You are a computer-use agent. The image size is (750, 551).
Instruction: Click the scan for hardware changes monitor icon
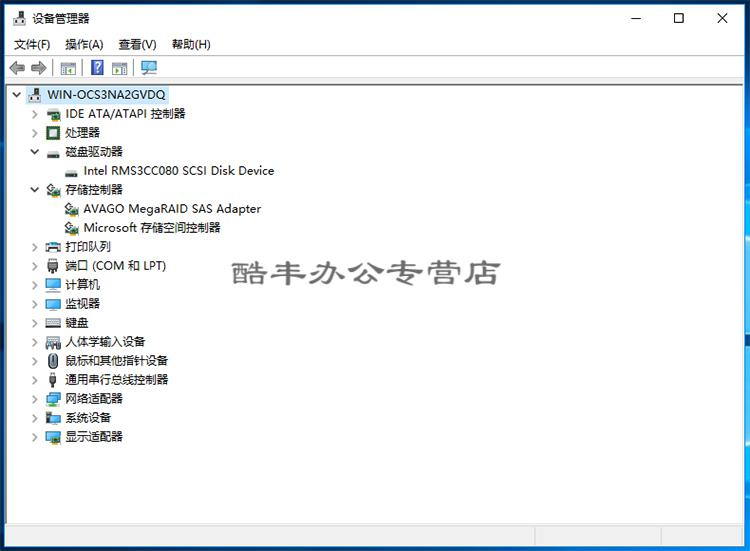click(x=149, y=67)
